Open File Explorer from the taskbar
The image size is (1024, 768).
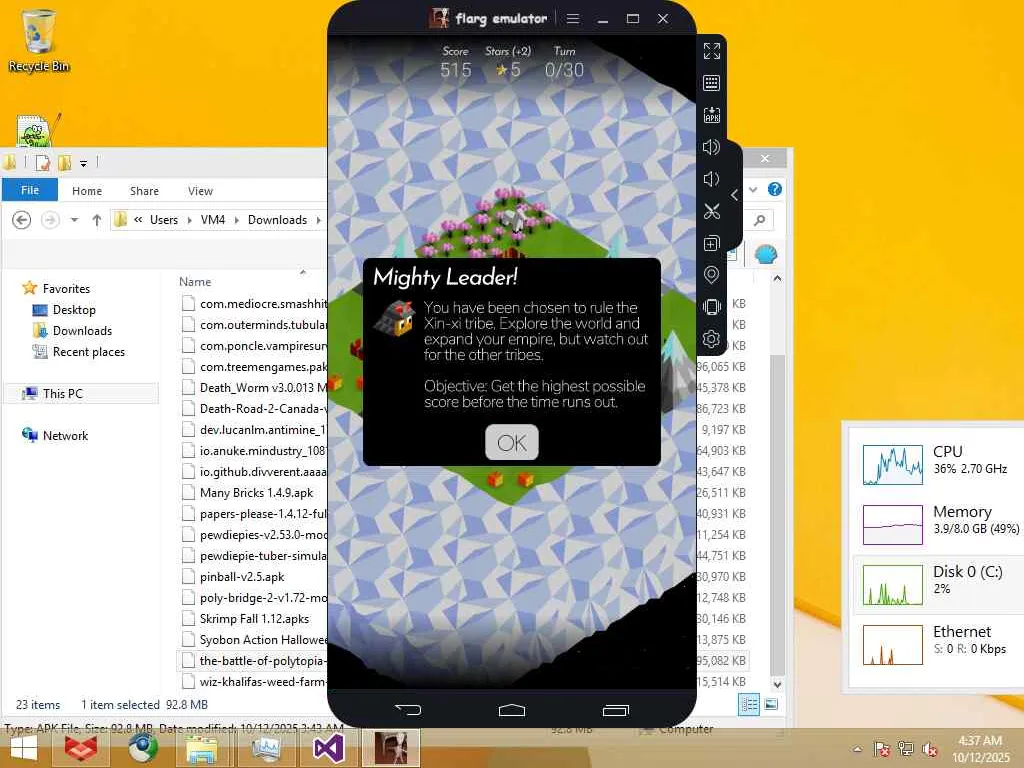pos(202,748)
